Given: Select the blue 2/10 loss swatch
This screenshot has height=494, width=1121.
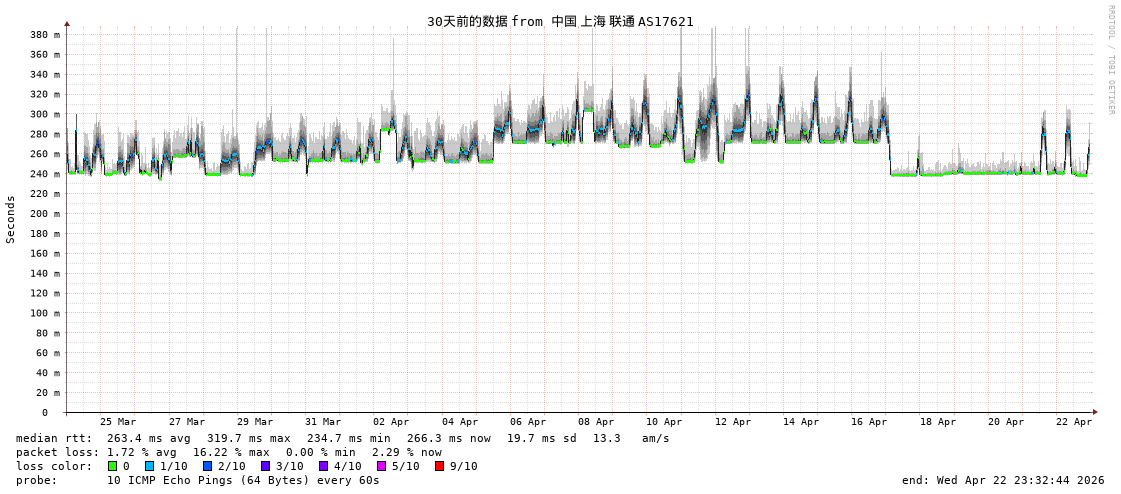Looking at the screenshot, I should [207, 466].
